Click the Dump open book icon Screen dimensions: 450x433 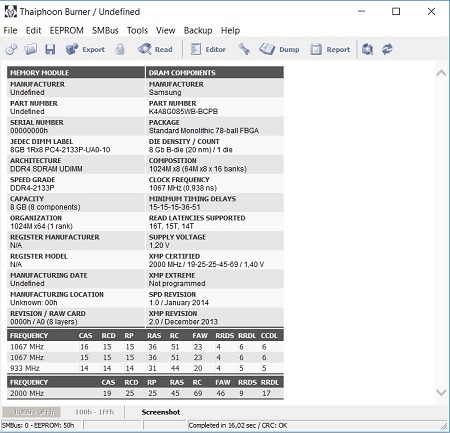click(267, 49)
